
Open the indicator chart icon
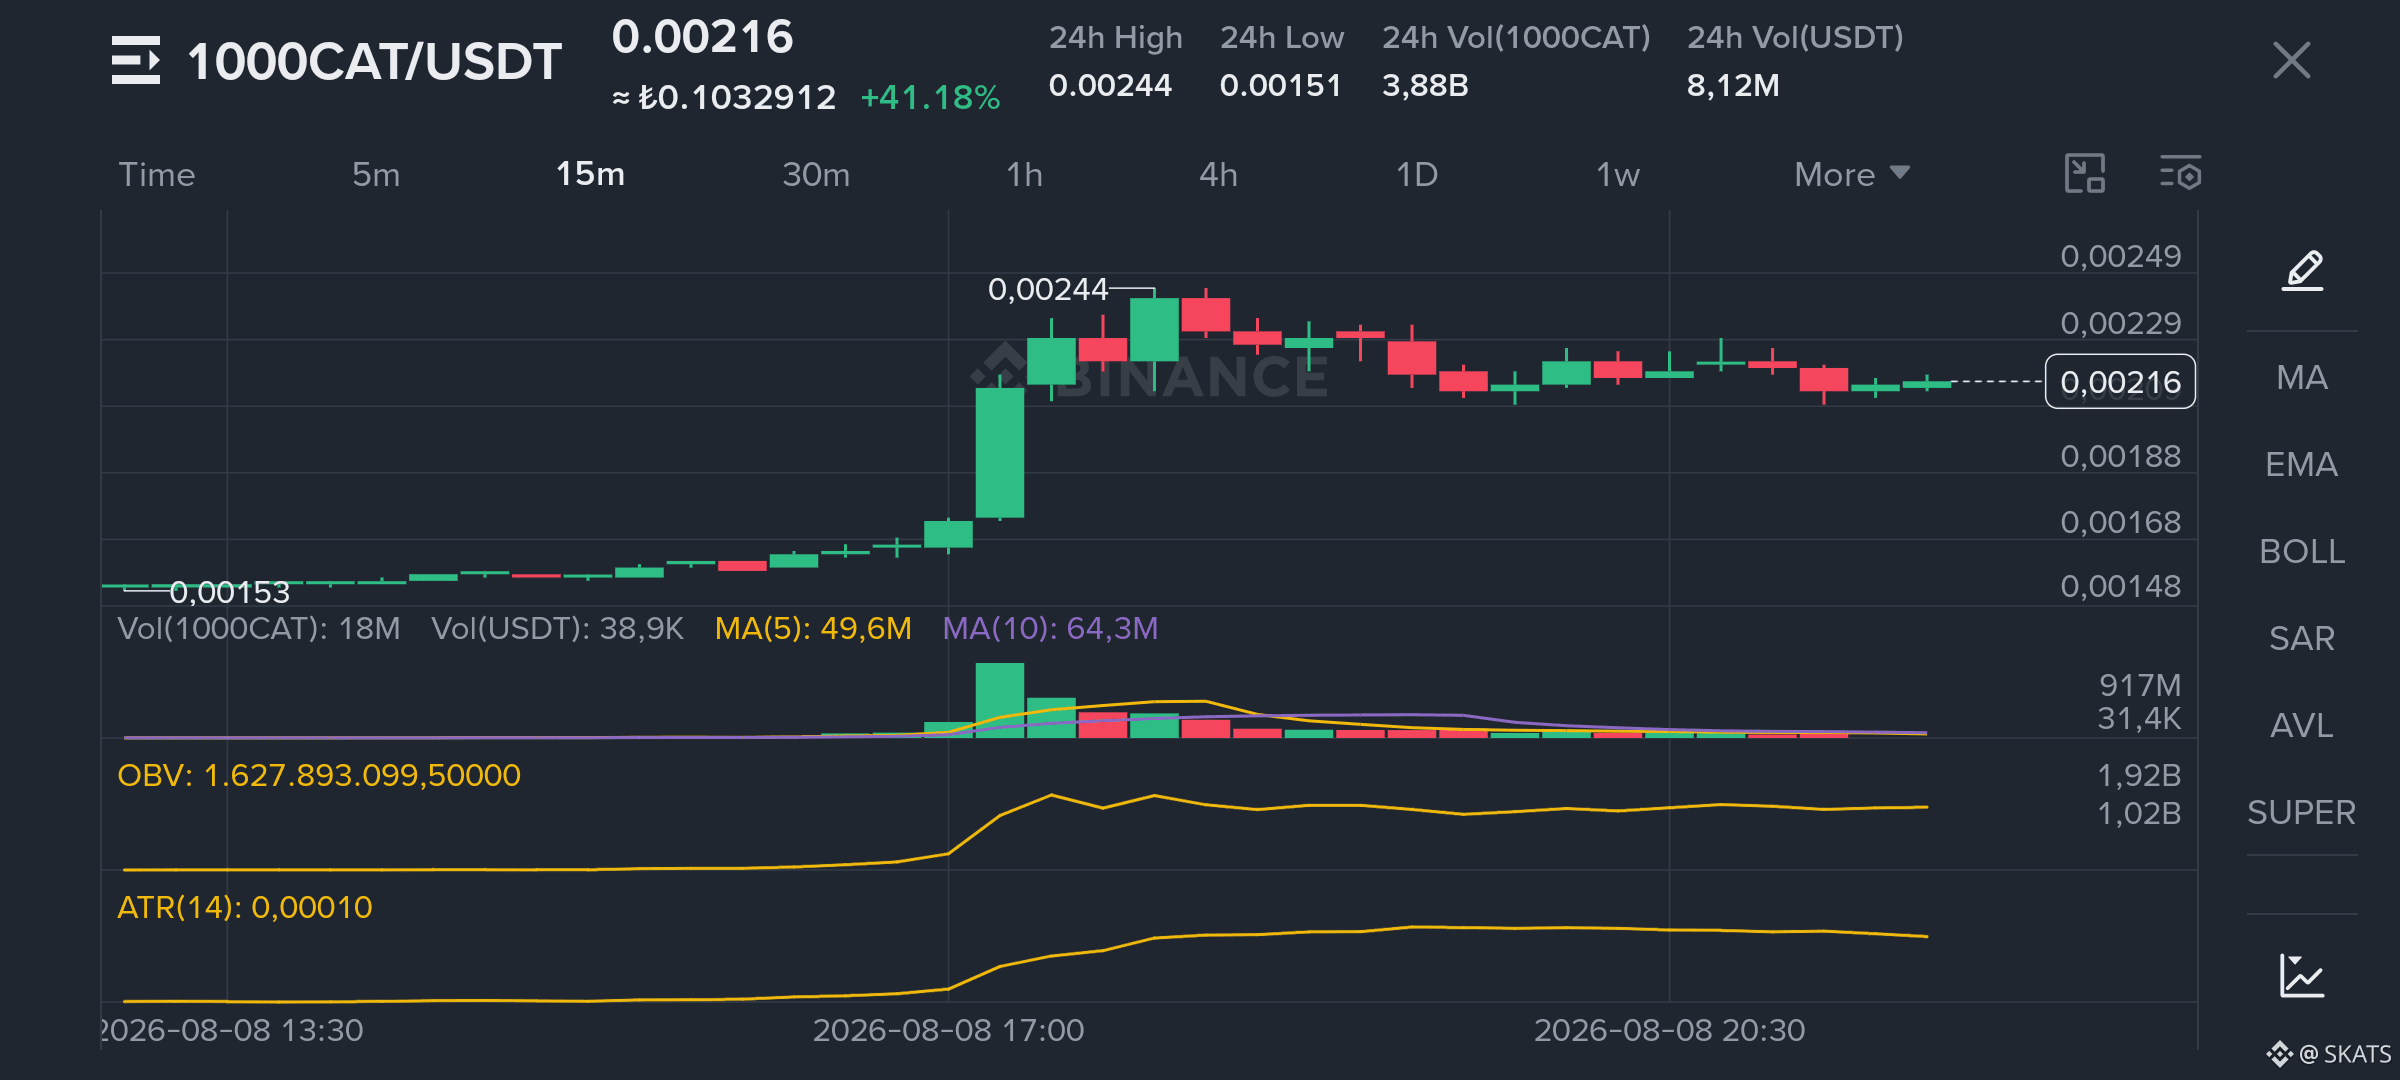[x=2302, y=976]
